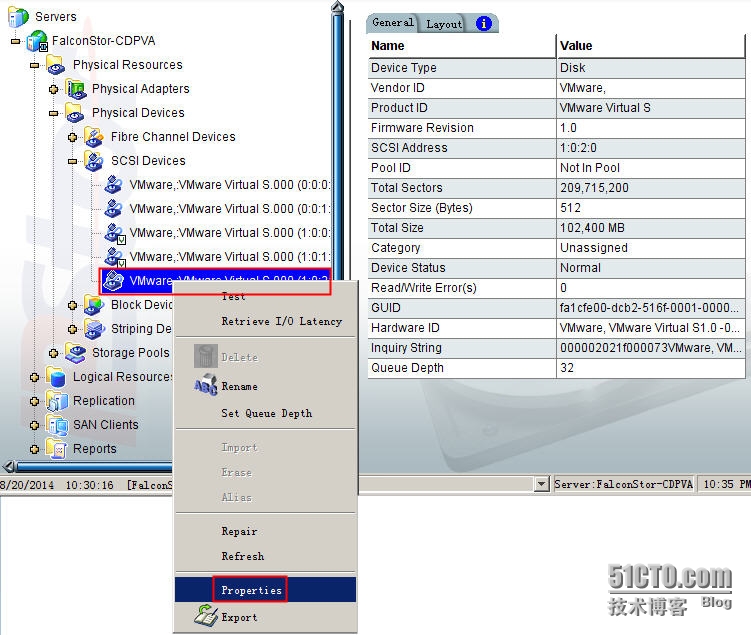Choose Repair from the context menu
This screenshot has width=751, height=635.
click(x=265, y=531)
